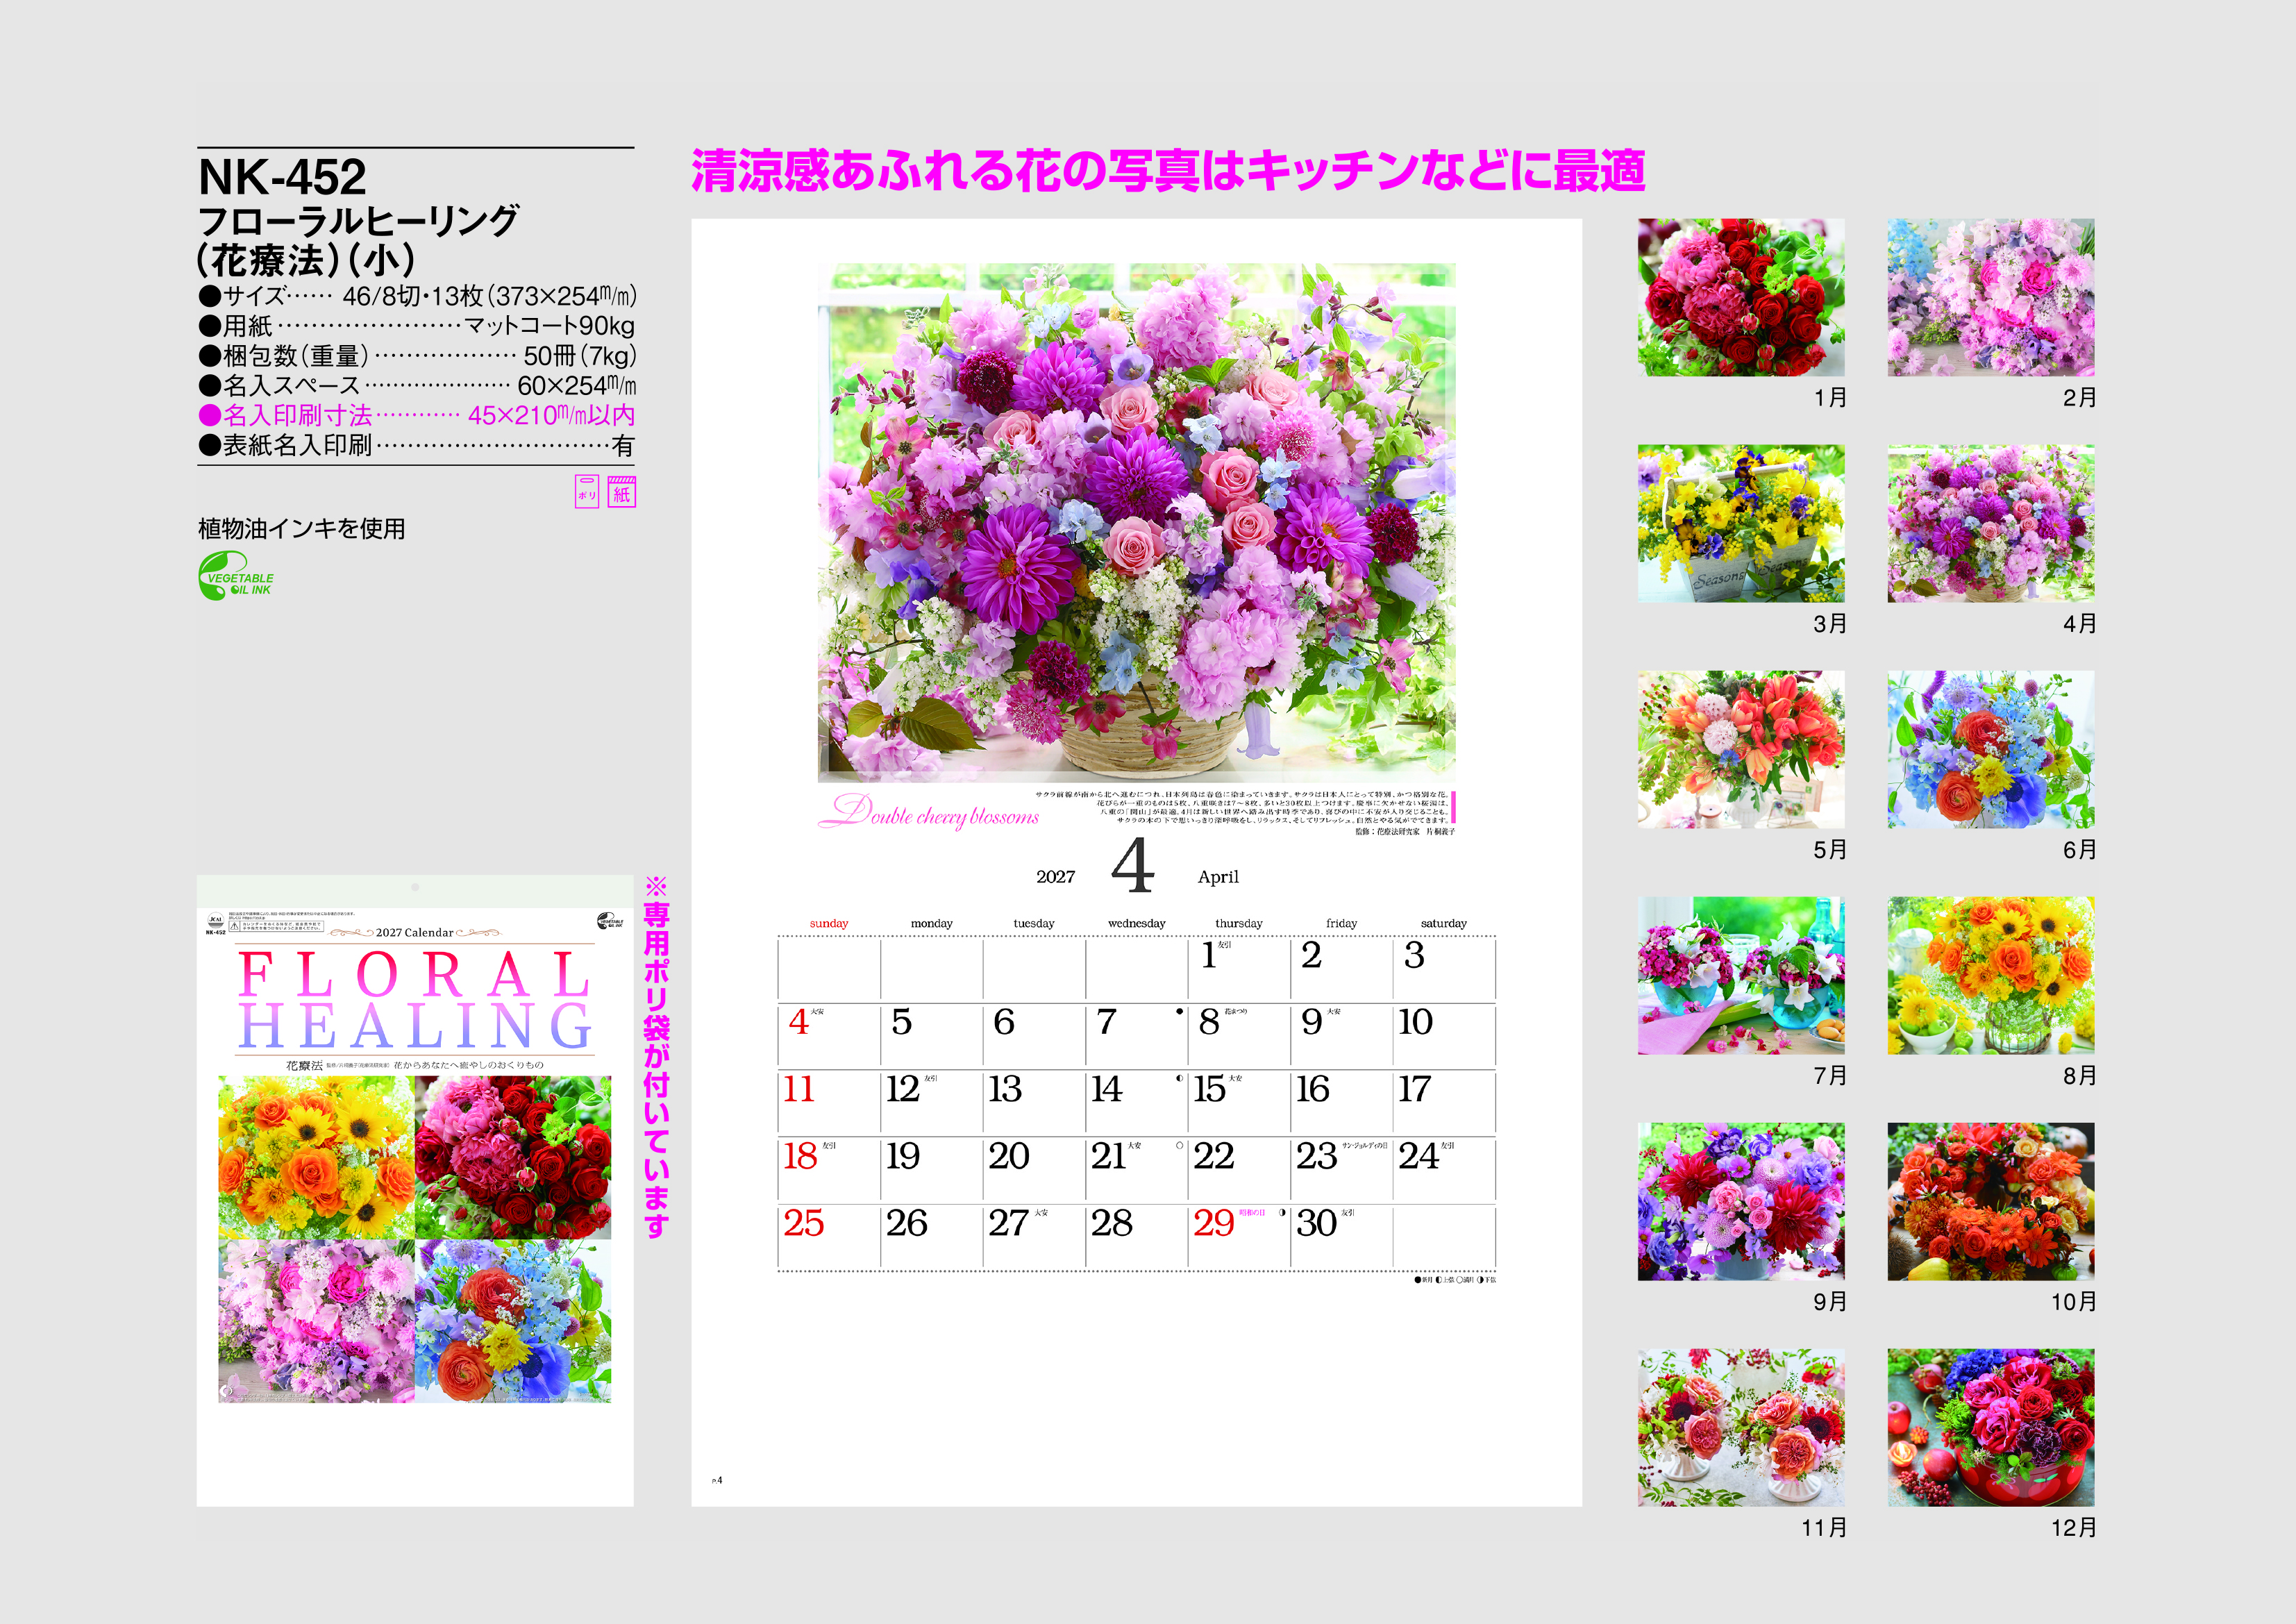This screenshot has height=1624, width=2296.
Task: Click the small JCAL logo on cover
Action: pos(215,920)
